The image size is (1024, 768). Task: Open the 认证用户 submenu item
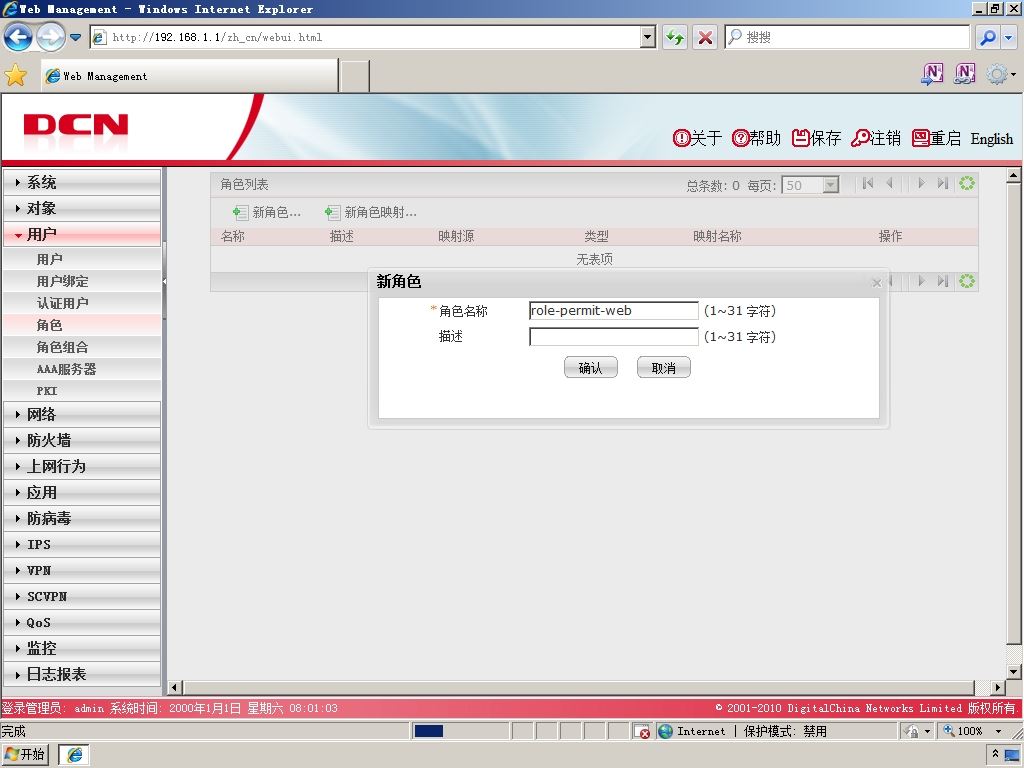82,303
